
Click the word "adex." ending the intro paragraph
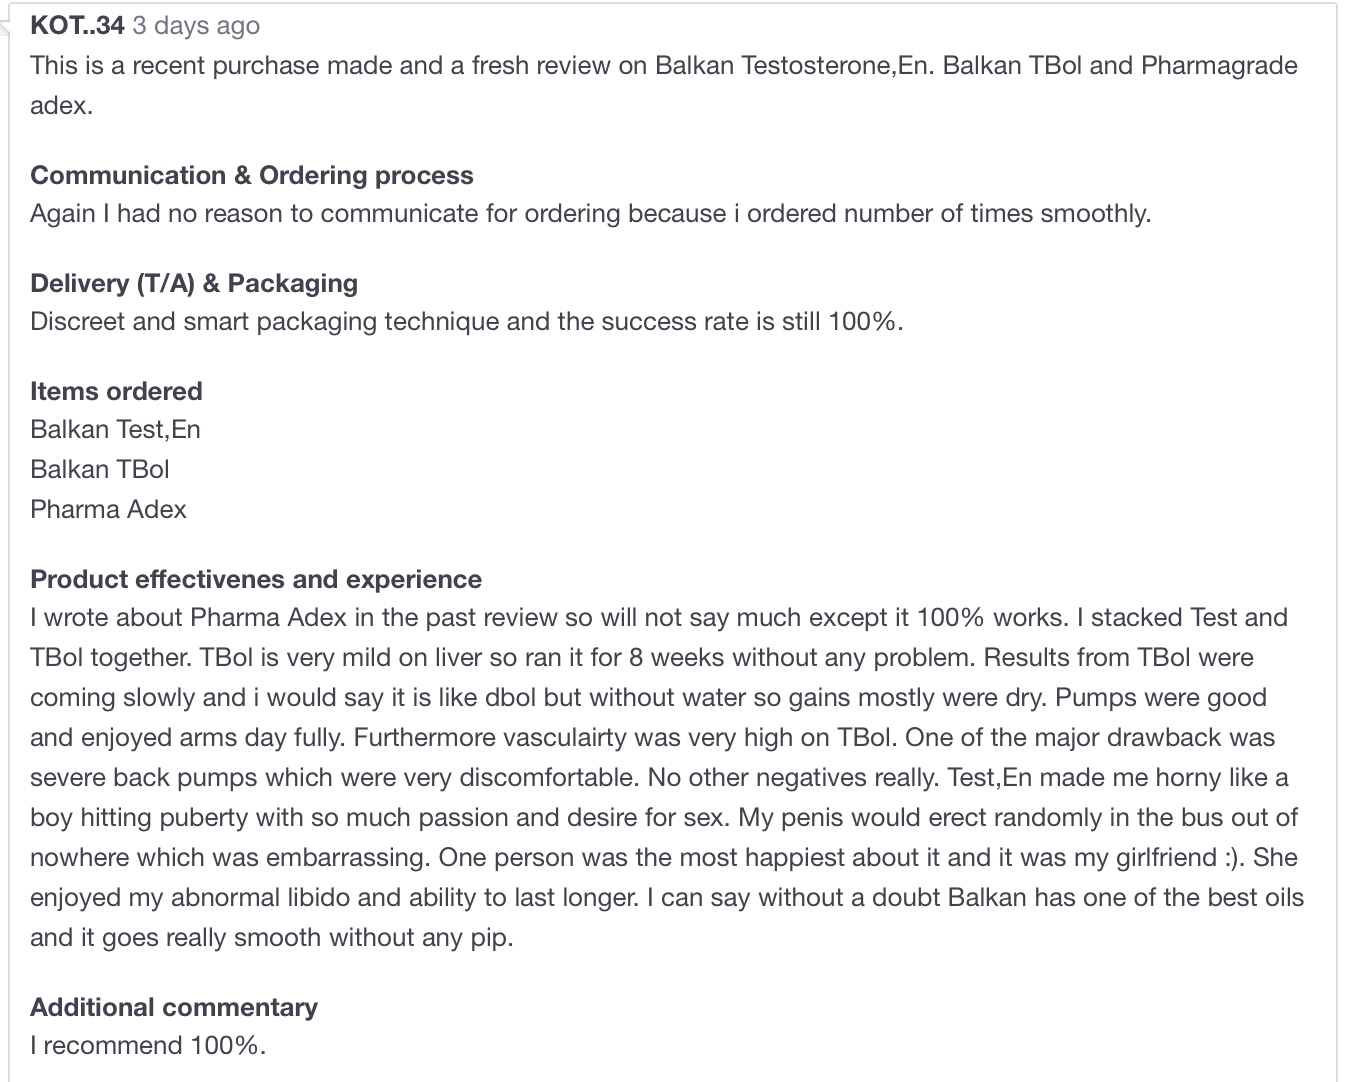pyautogui.click(x=61, y=106)
